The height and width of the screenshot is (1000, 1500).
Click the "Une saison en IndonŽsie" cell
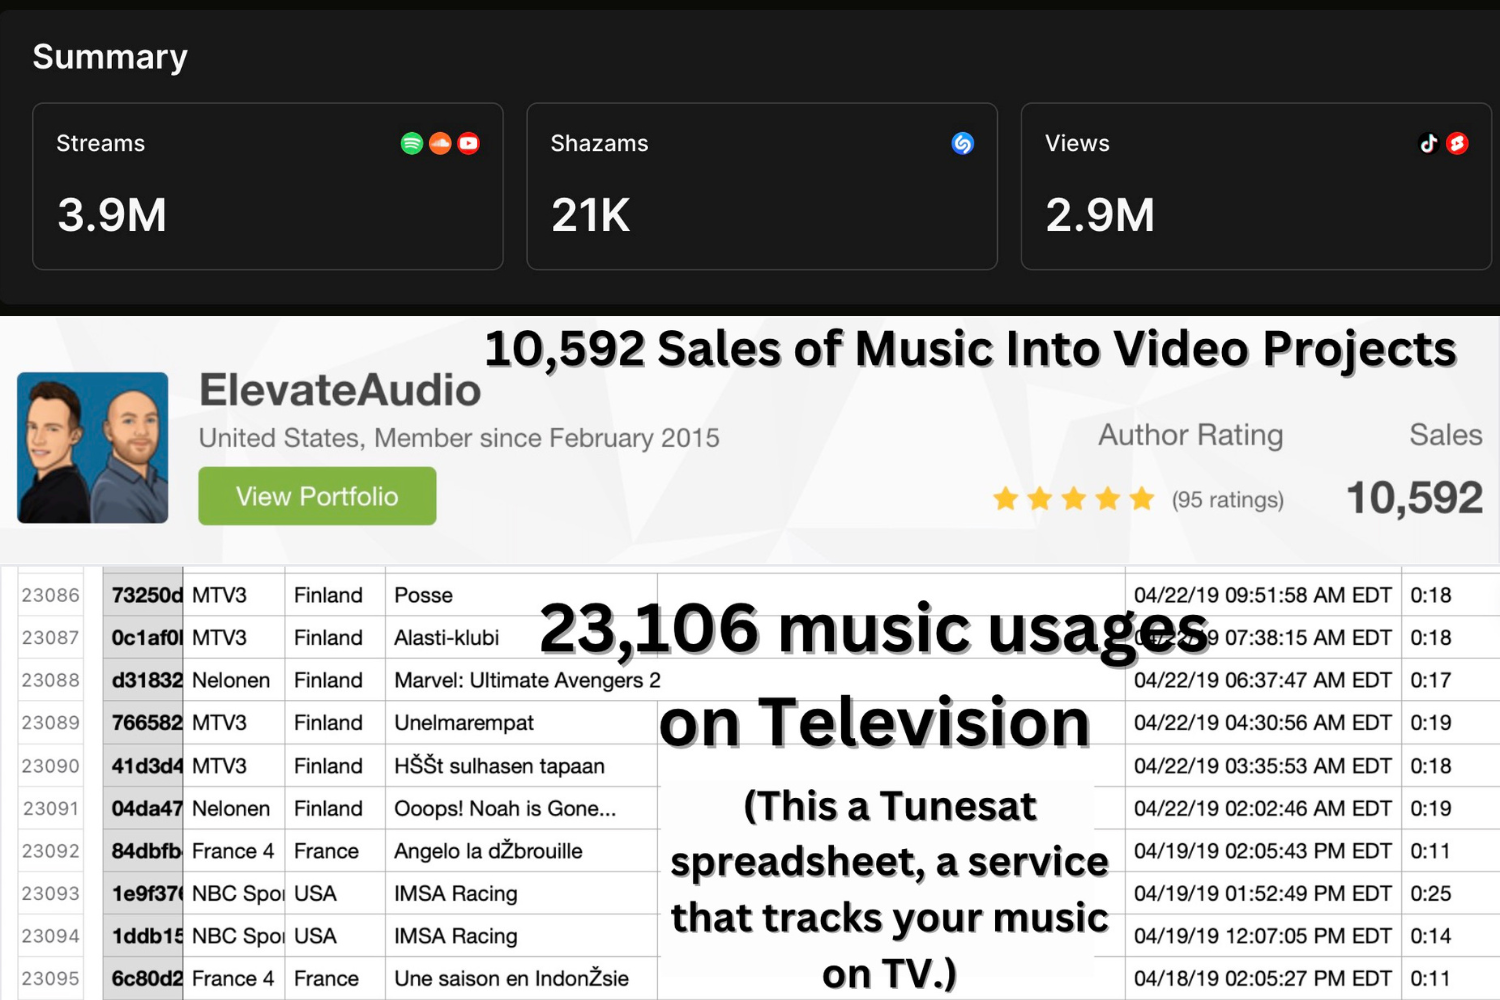521,978
